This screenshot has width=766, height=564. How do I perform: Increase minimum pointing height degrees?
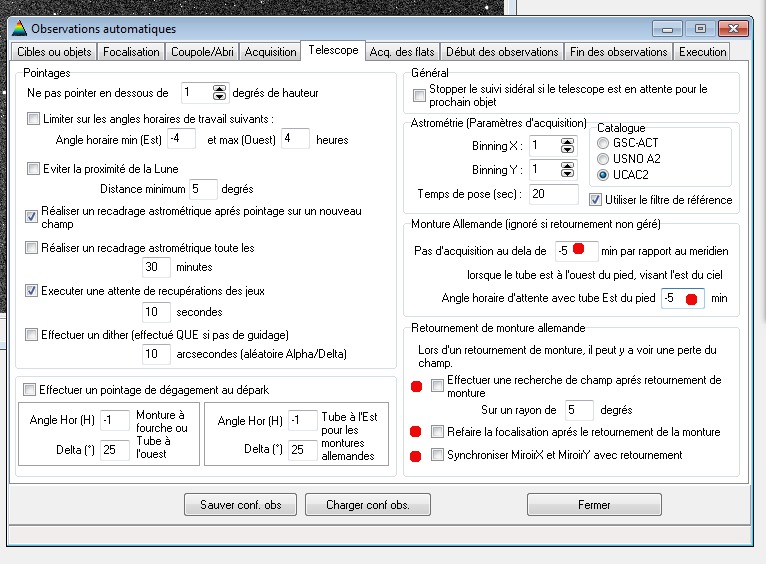(220, 89)
